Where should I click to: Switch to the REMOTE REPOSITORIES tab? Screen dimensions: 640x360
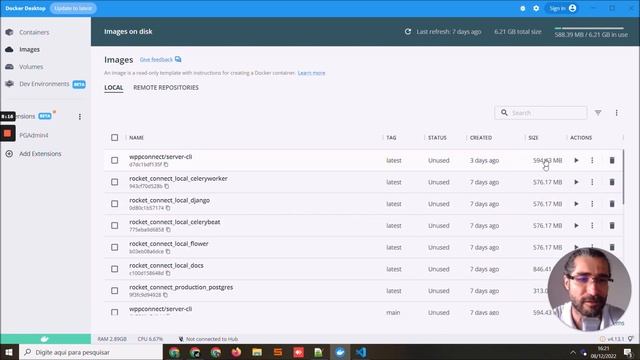(x=166, y=88)
